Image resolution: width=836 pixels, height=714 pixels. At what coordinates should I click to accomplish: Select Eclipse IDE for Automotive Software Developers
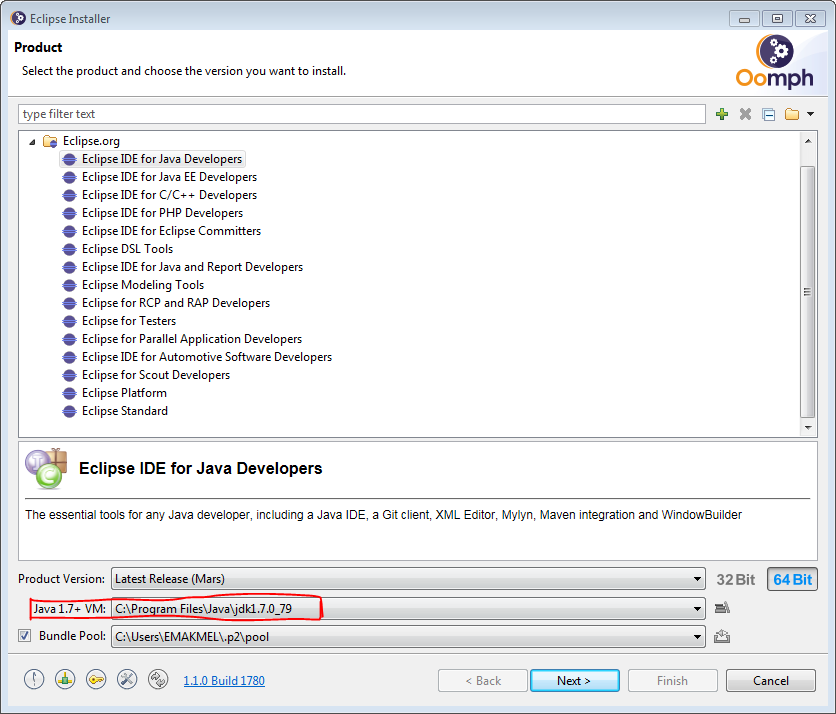click(207, 357)
